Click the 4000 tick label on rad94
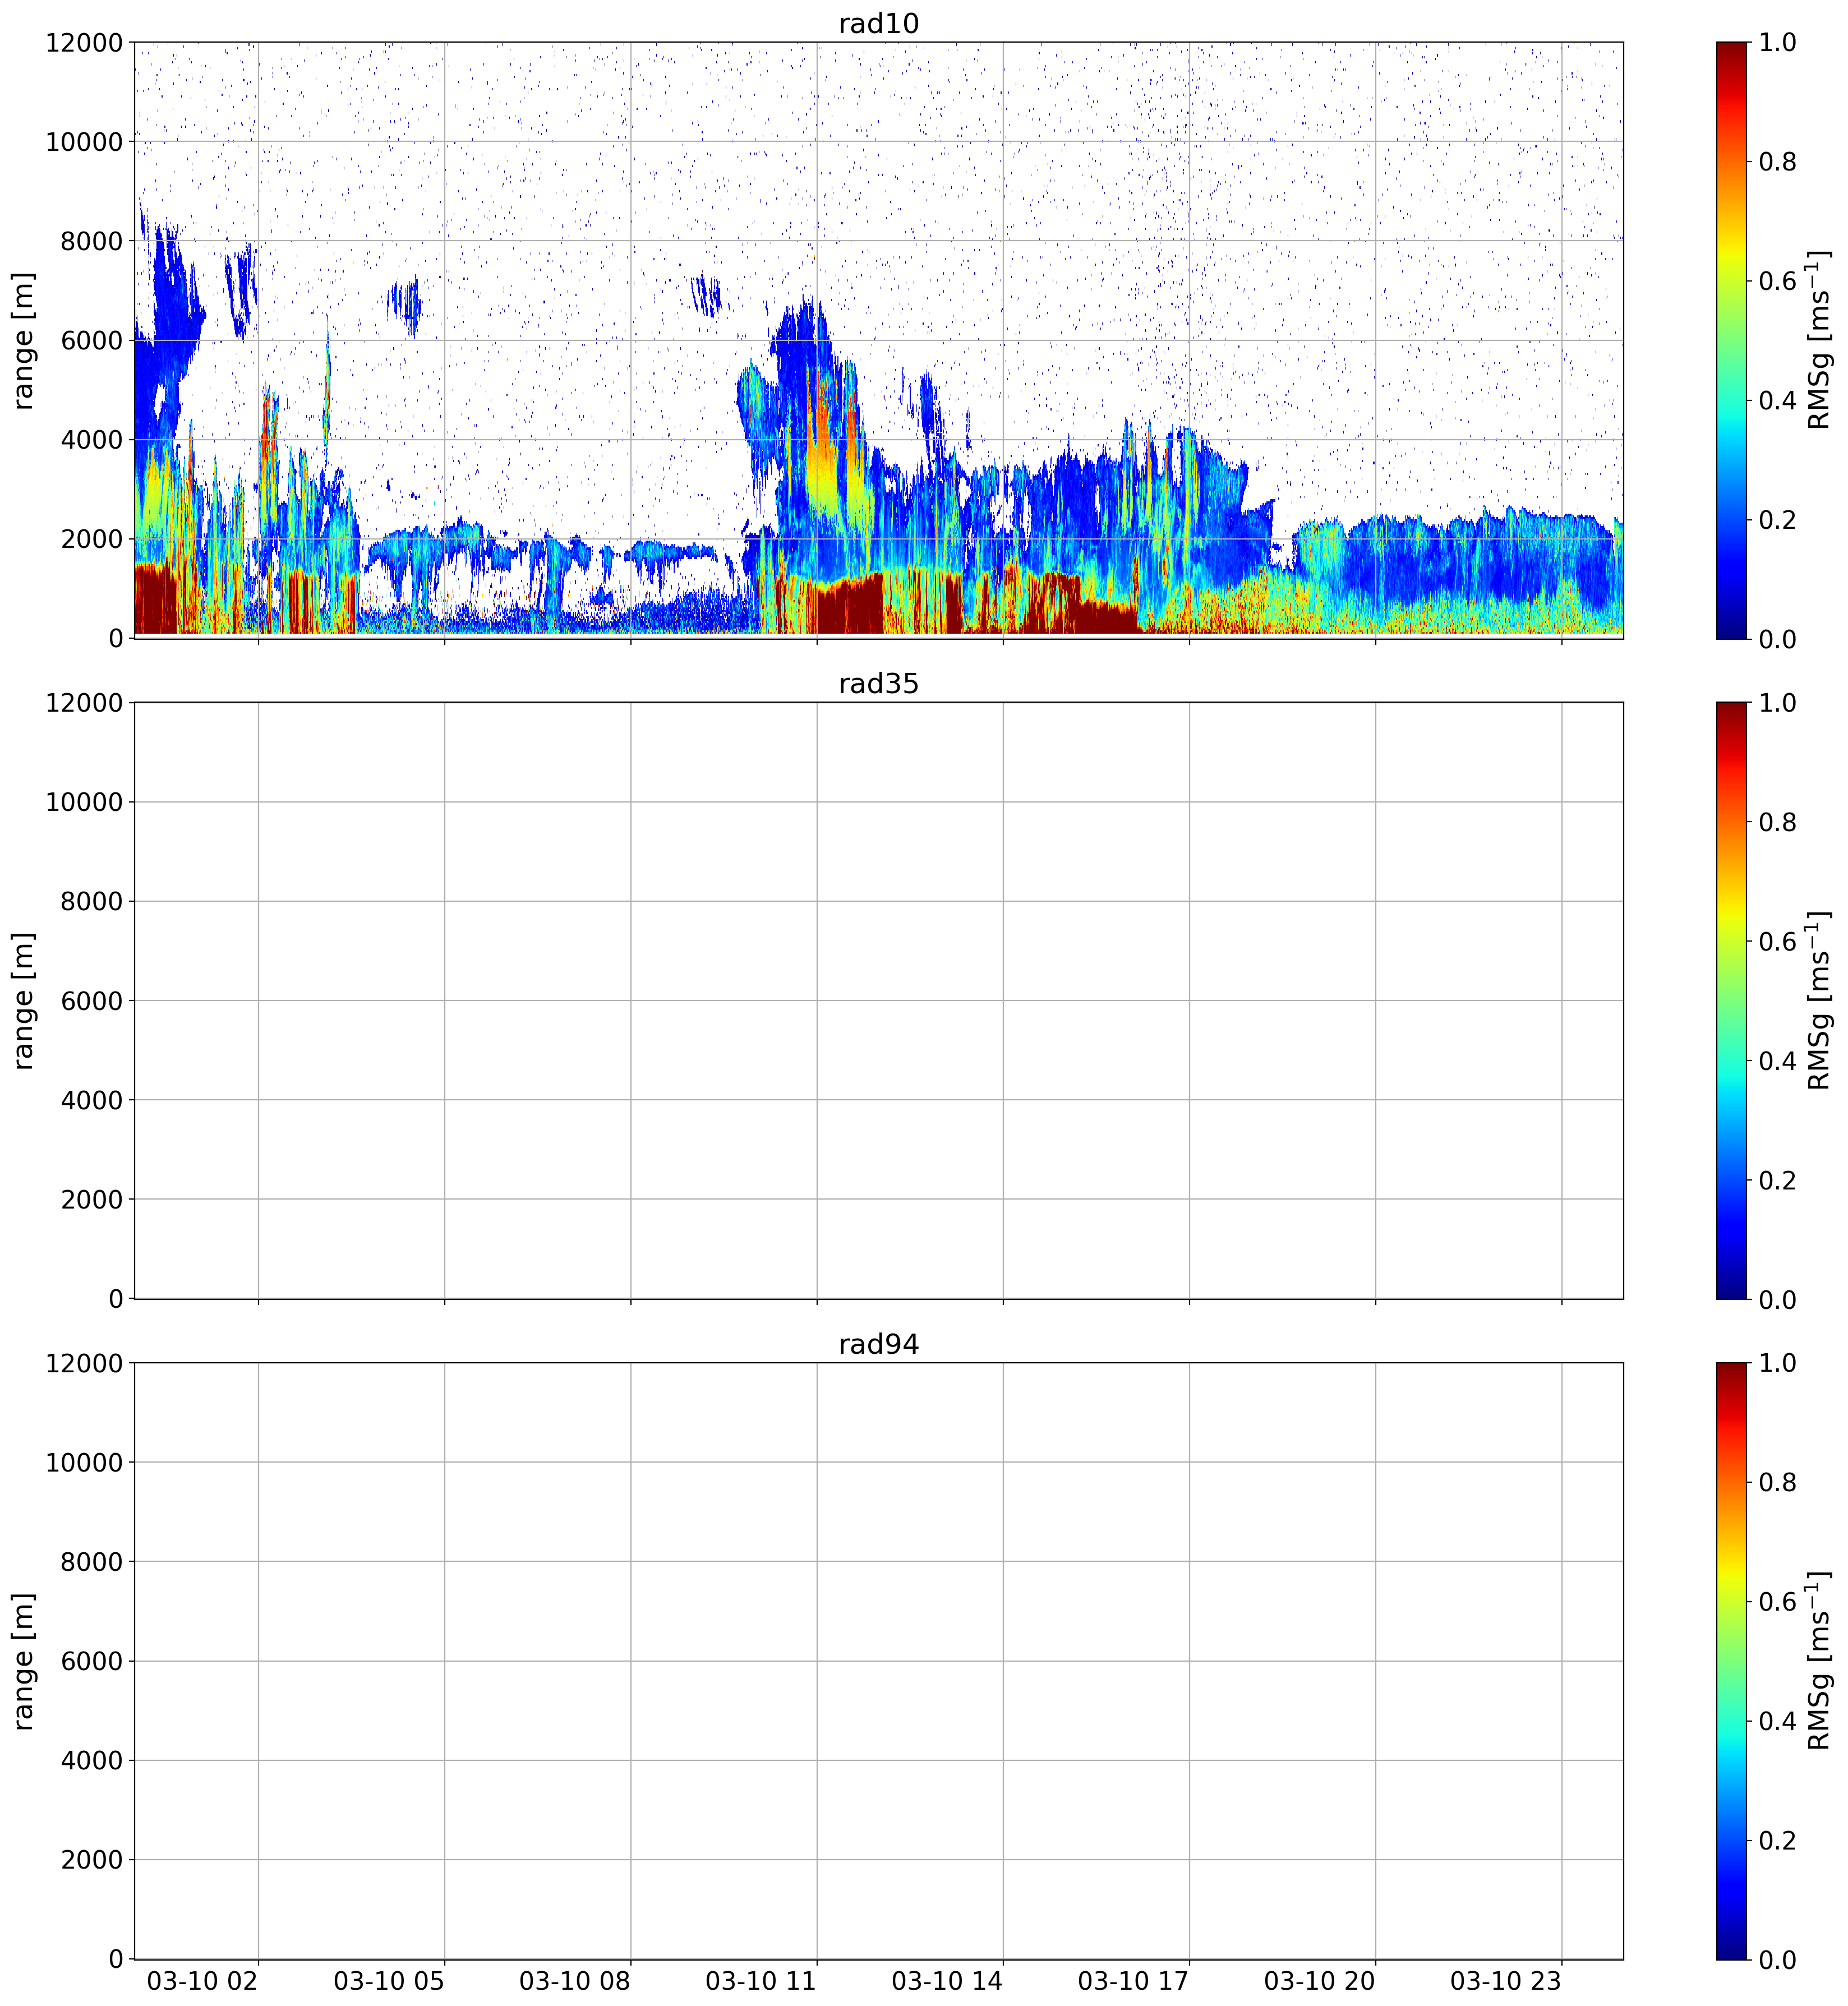Viewport: 1848px width, 2006px height. (x=92, y=1761)
